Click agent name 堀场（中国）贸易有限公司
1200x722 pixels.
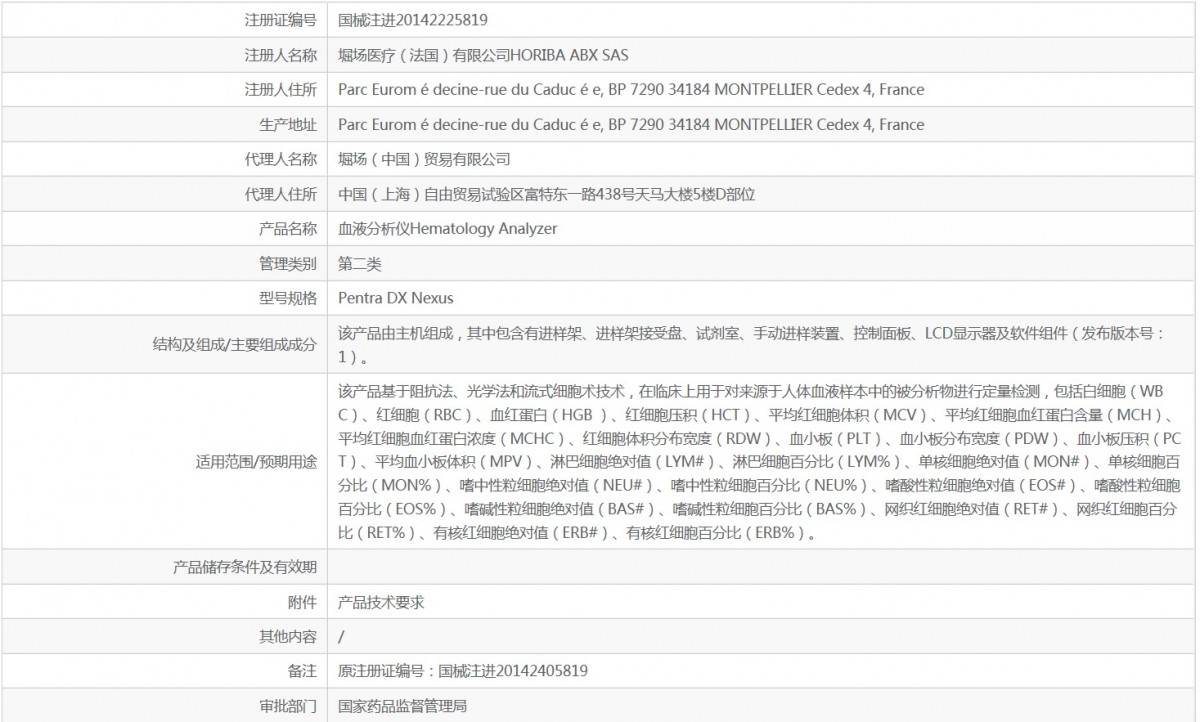425,159
